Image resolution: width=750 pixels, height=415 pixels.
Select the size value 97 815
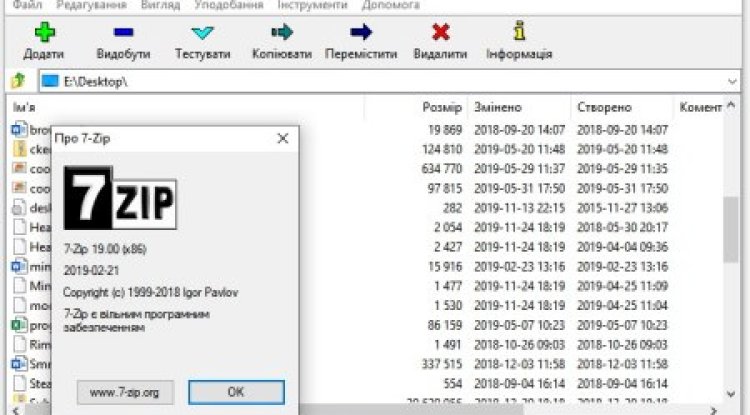coord(445,188)
